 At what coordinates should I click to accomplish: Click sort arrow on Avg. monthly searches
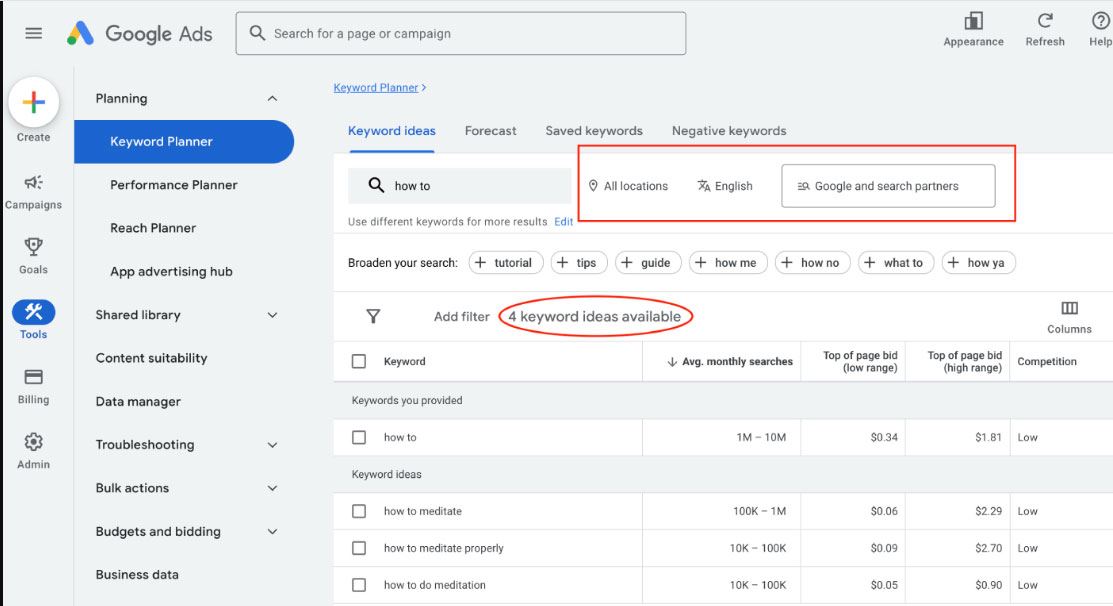pyautogui.click(x=671, y=362)
